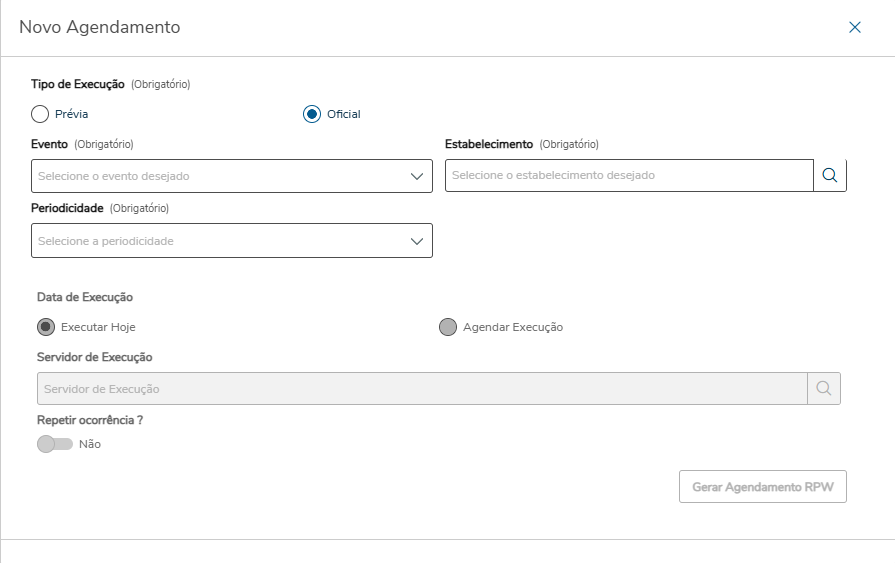
Task: Choose the Executar Hoje option
Action: tap(46, 327)
